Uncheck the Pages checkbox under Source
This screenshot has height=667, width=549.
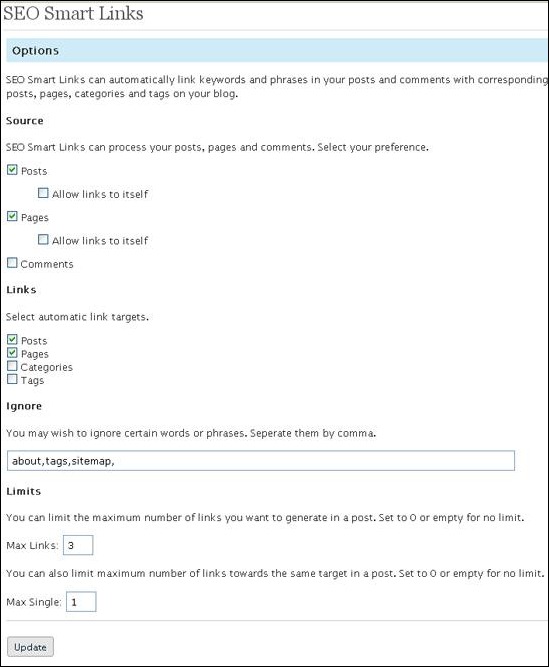pyautogui.click(x=12, y=217)
